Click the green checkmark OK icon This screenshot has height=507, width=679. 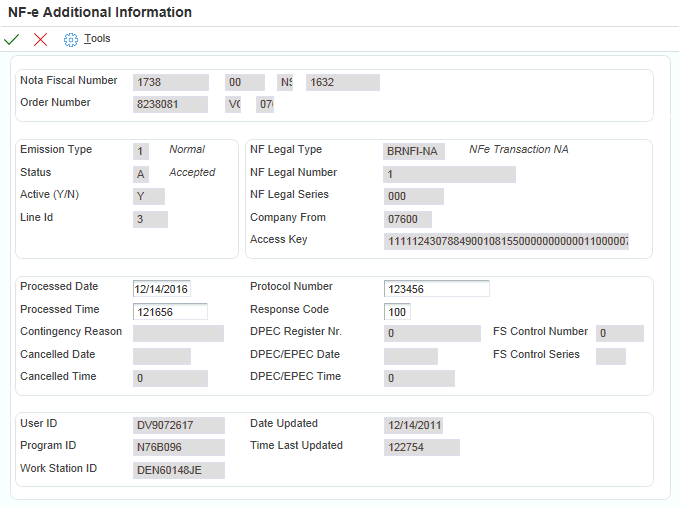pyautogui.click(x=12, y=39)
